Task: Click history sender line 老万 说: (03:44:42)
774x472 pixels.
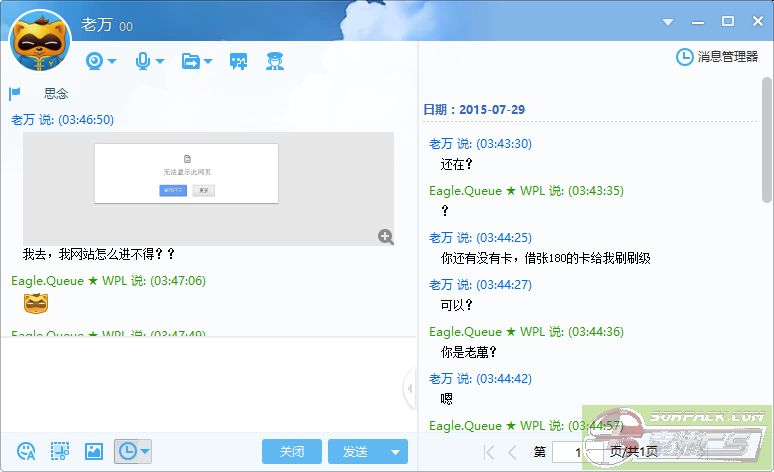Action: pyautogui.click(x=480, y=379)
